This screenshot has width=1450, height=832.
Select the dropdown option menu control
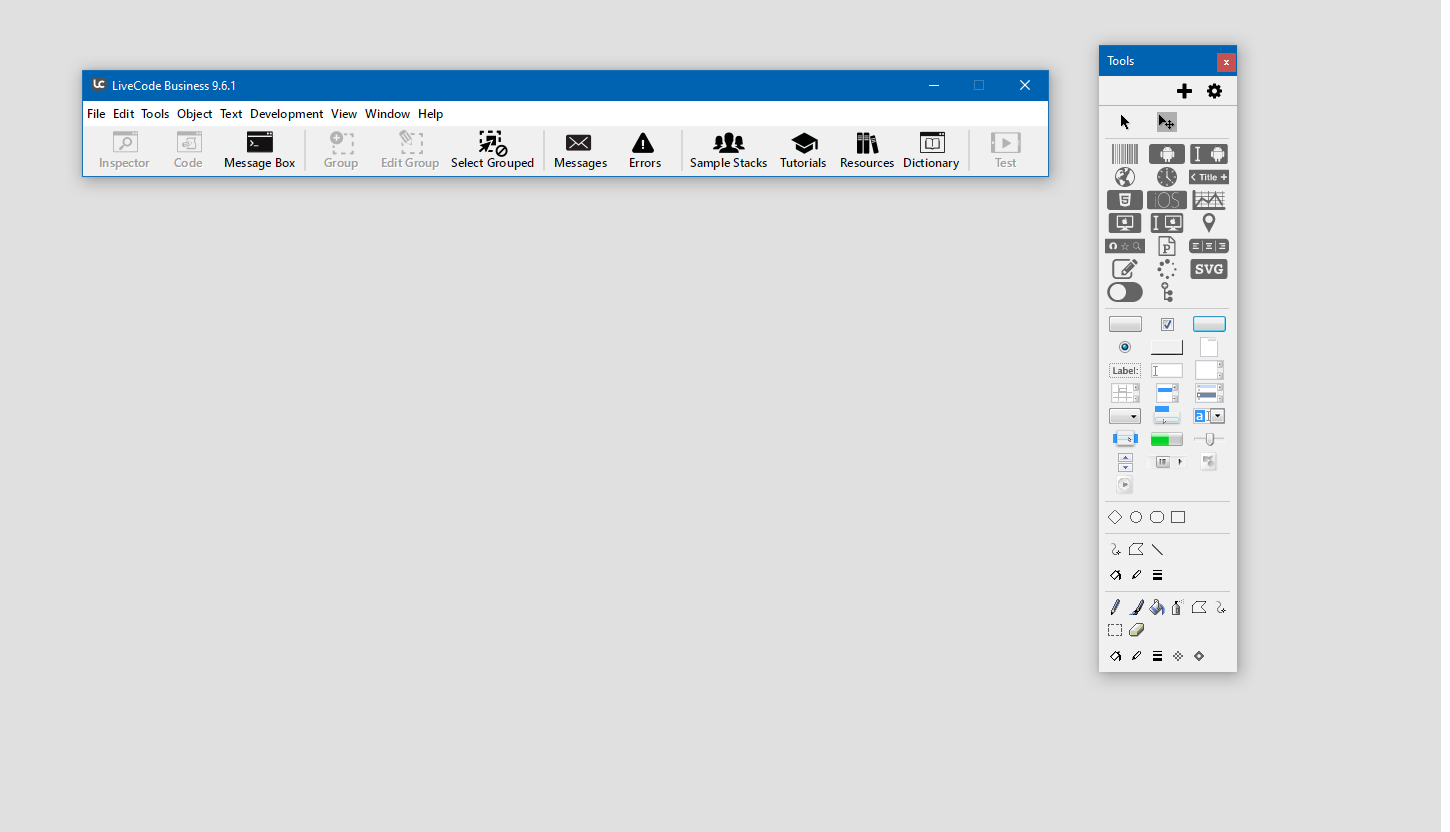tap(1125, 416)
